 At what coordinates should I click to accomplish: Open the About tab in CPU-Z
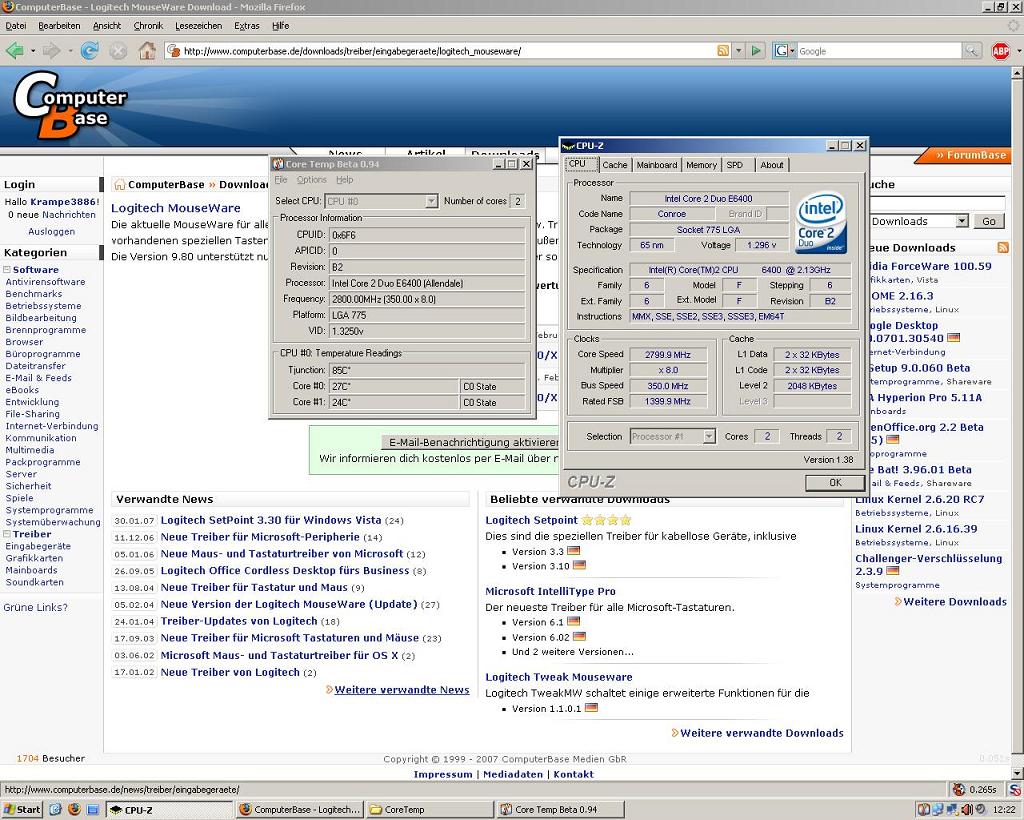[x=772, y=165]
